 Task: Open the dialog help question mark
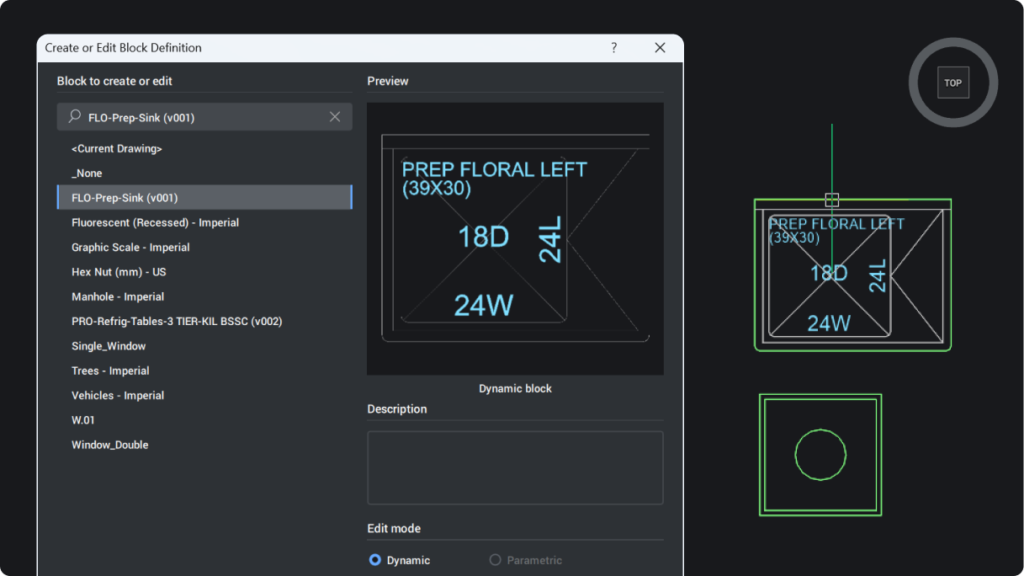[x=614, y=47]
